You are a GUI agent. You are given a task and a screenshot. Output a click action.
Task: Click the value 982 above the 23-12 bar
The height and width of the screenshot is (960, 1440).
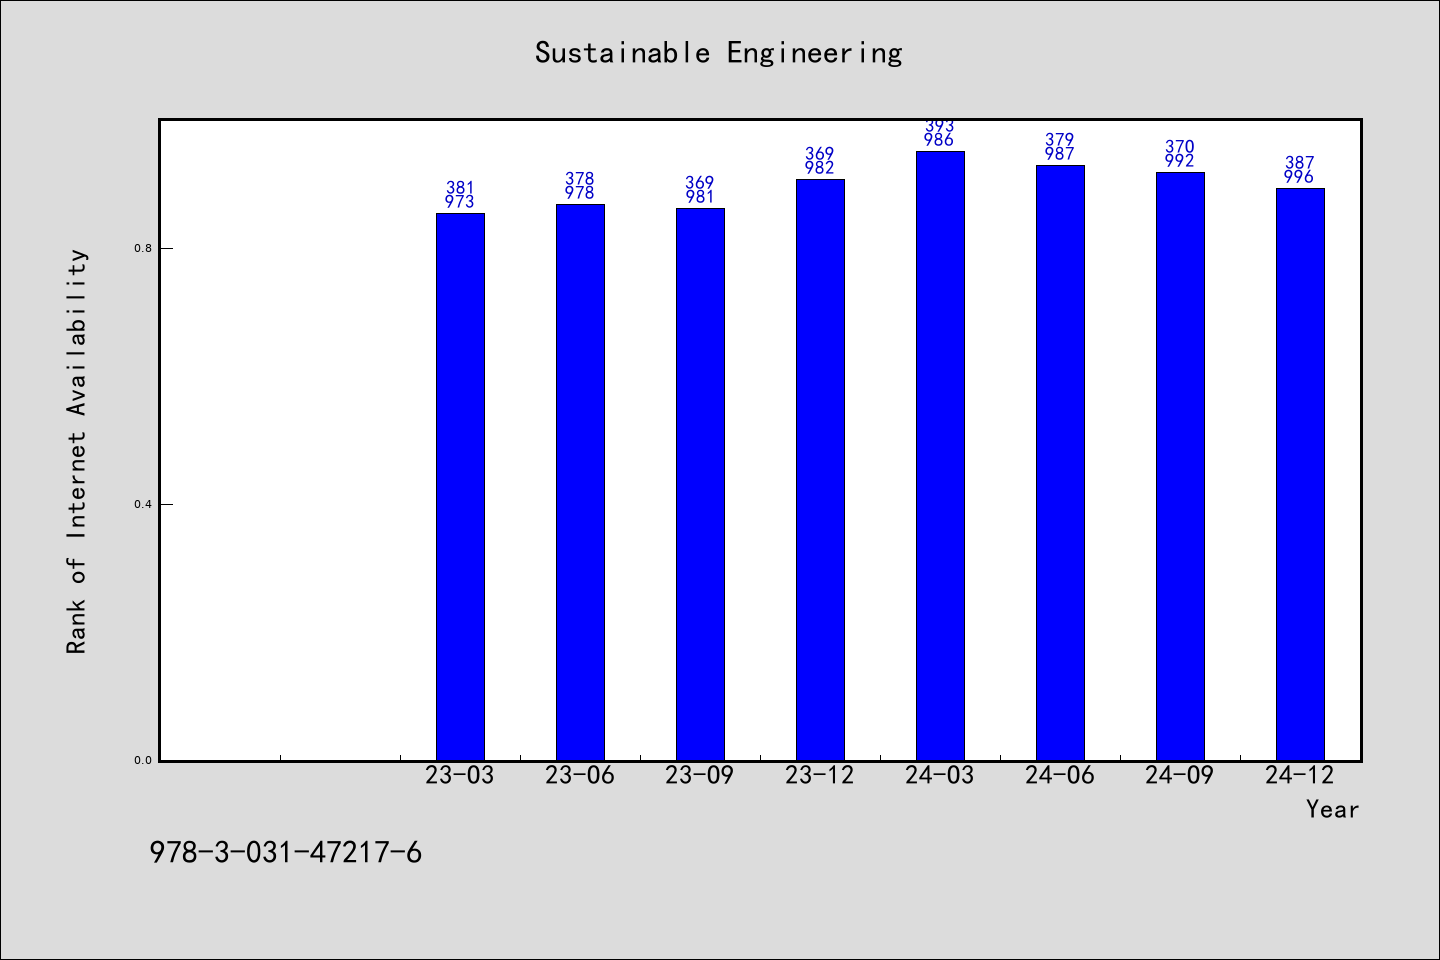[x=820, y=168]
